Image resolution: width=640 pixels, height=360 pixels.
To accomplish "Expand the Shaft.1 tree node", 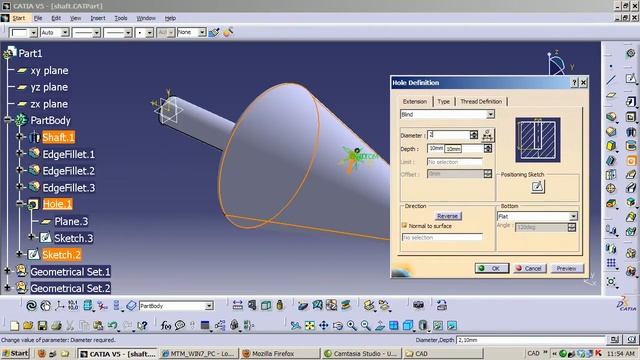I will point(19,137).
